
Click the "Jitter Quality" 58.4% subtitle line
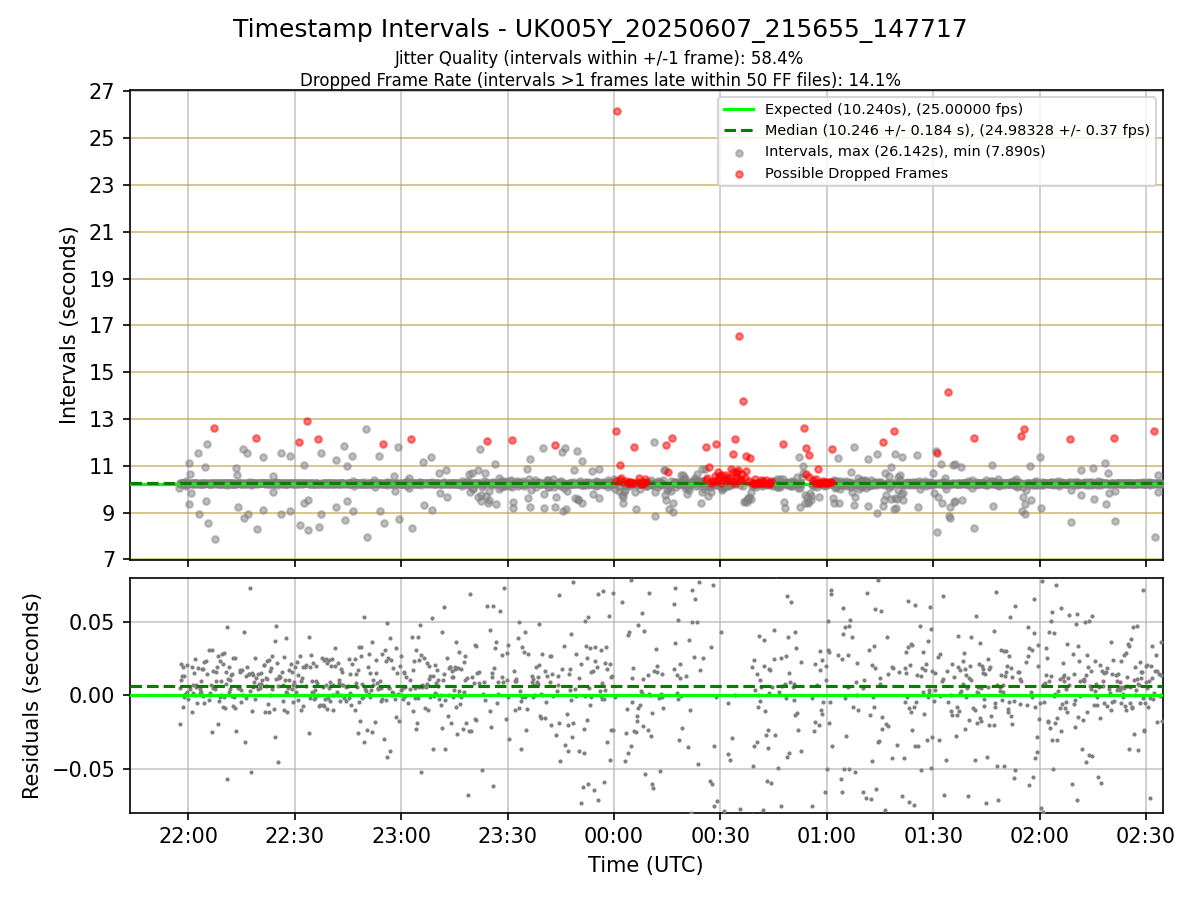[599, 59]
